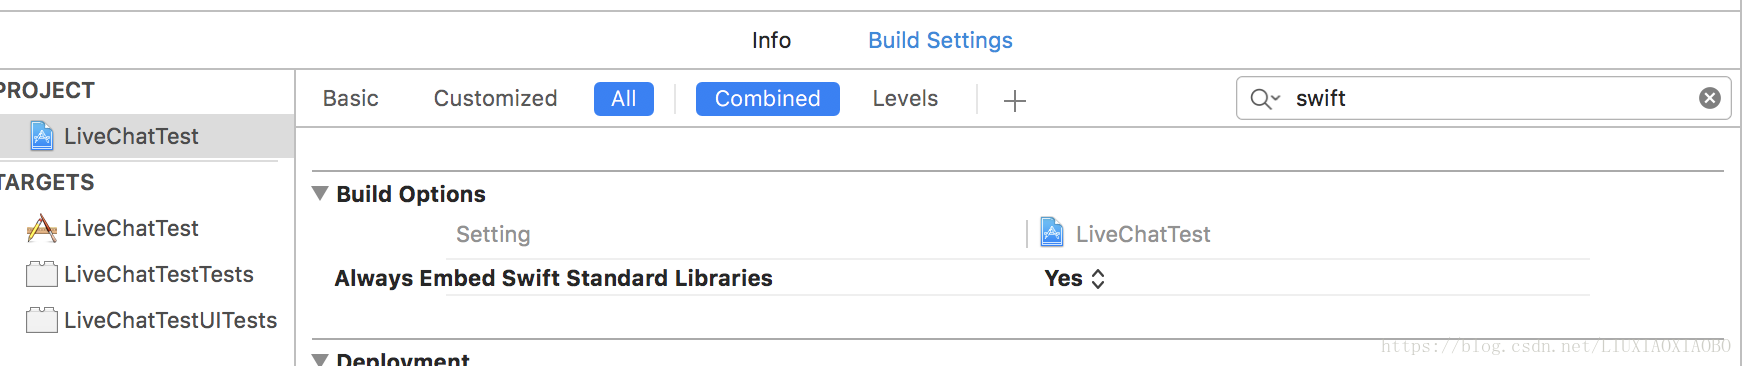Click the add build setting plus icon
Viewport: 1742px width, 366px height.
point(1014,100)
